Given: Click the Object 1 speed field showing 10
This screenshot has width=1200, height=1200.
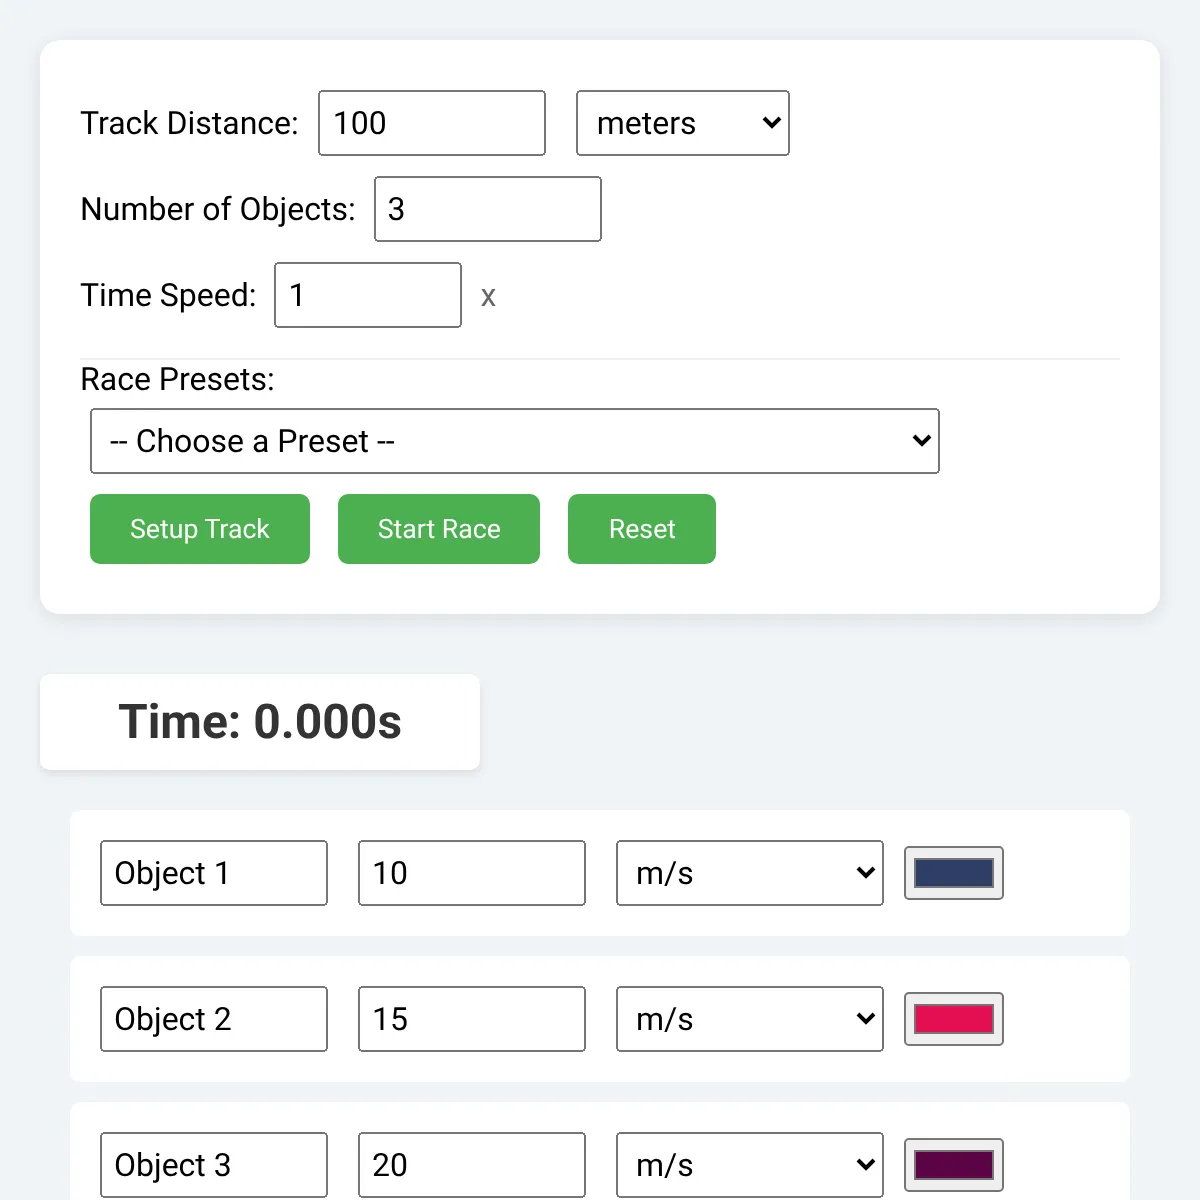Looking at the screenshot, I should 472,873.
